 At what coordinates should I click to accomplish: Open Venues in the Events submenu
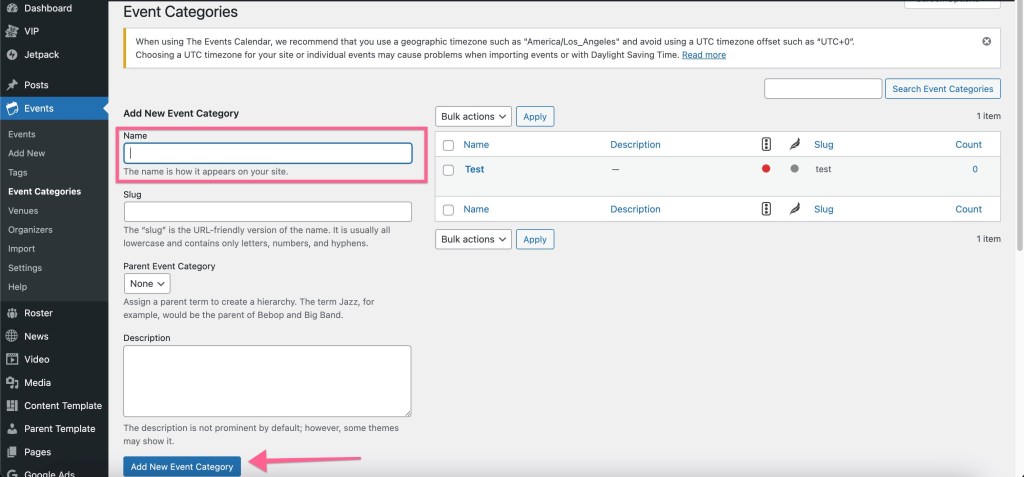click(x=23, y=211)
